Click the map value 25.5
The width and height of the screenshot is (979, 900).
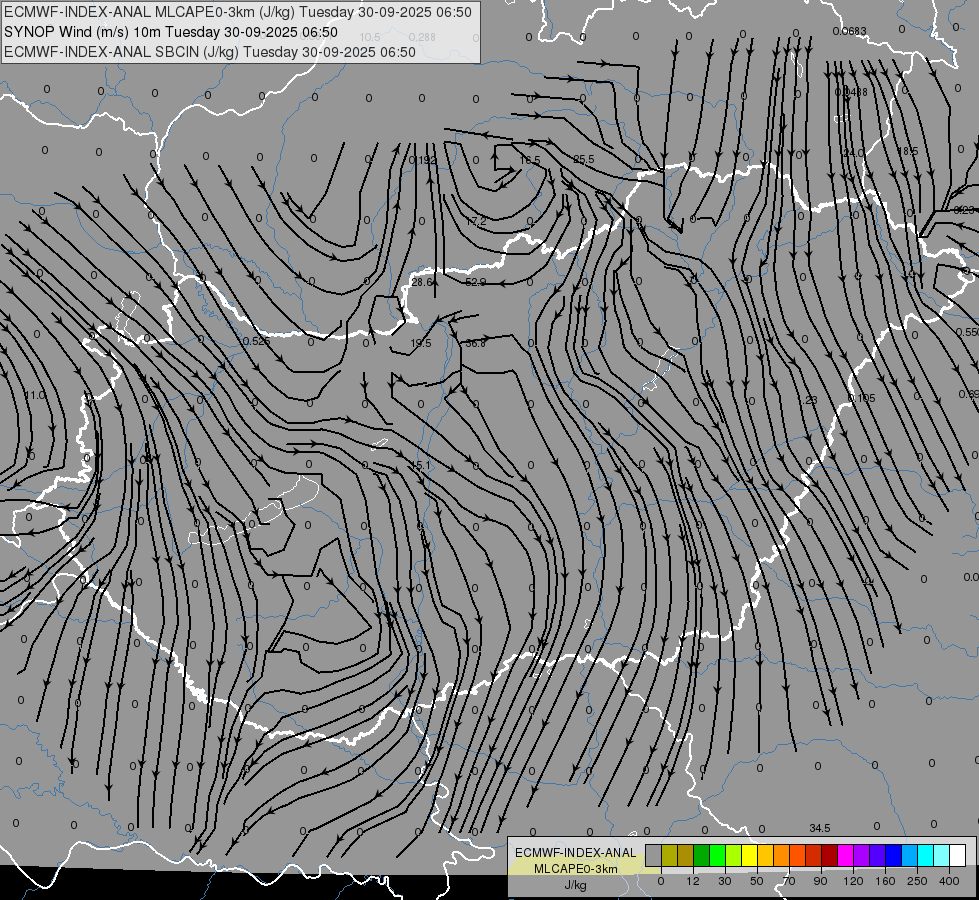pyautogui.click(x=584, y=160)
